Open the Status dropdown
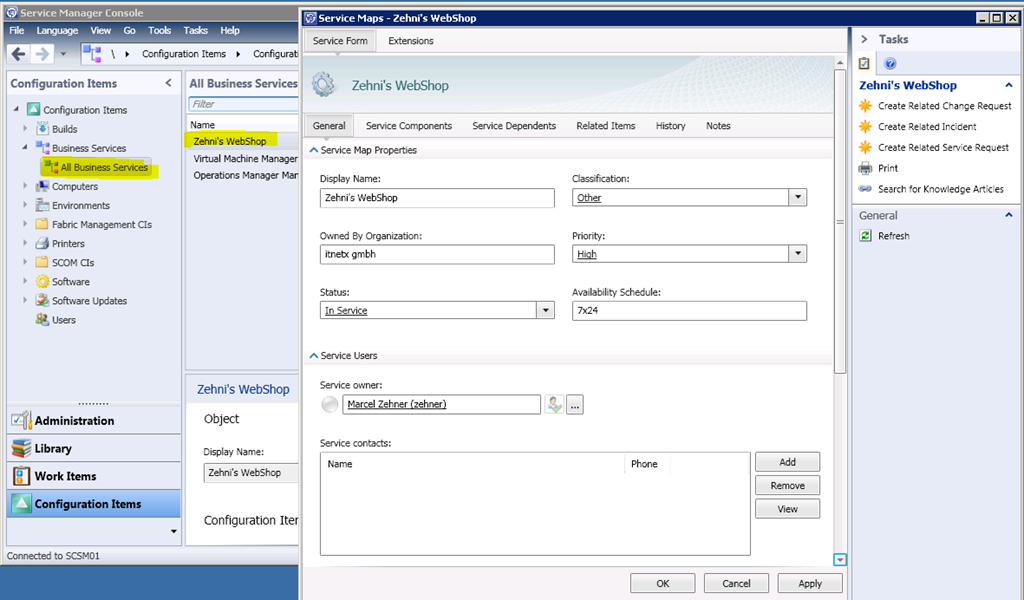Image resolution: width=1024 pixels, height=600 pixels. pos(545,311)
